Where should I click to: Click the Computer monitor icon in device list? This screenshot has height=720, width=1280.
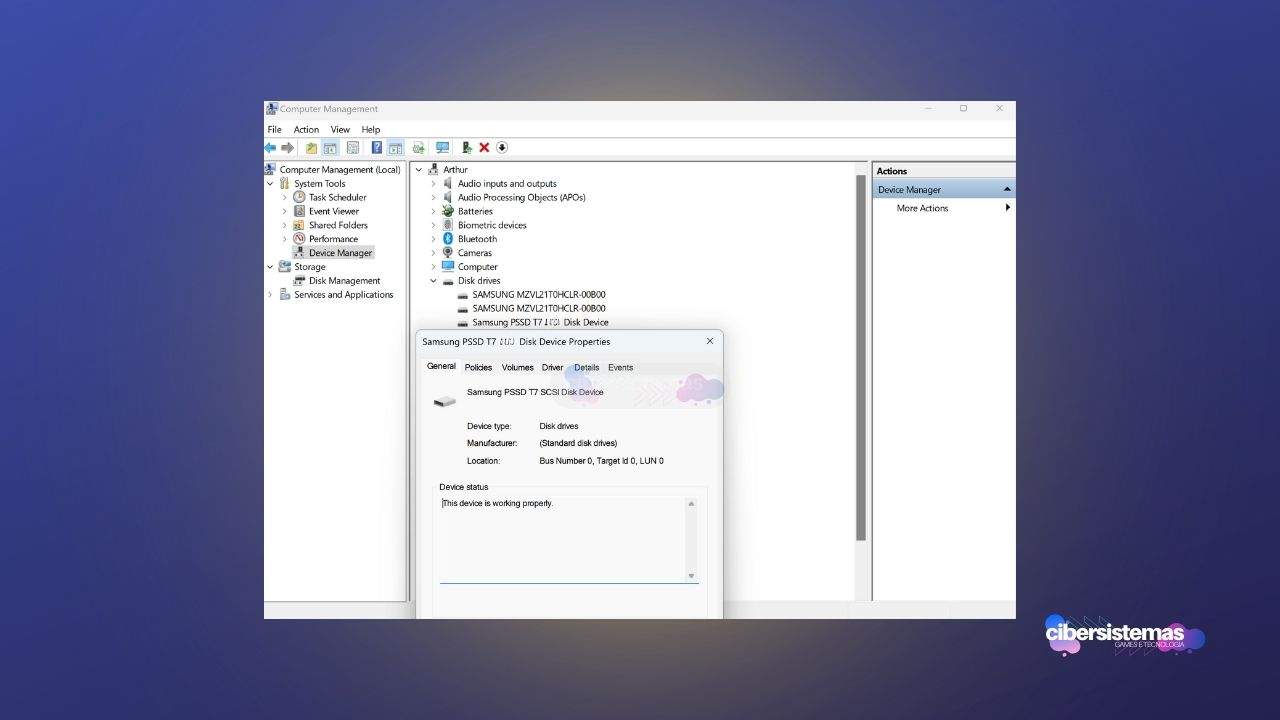pyautogui.click(x=448, y=267)
